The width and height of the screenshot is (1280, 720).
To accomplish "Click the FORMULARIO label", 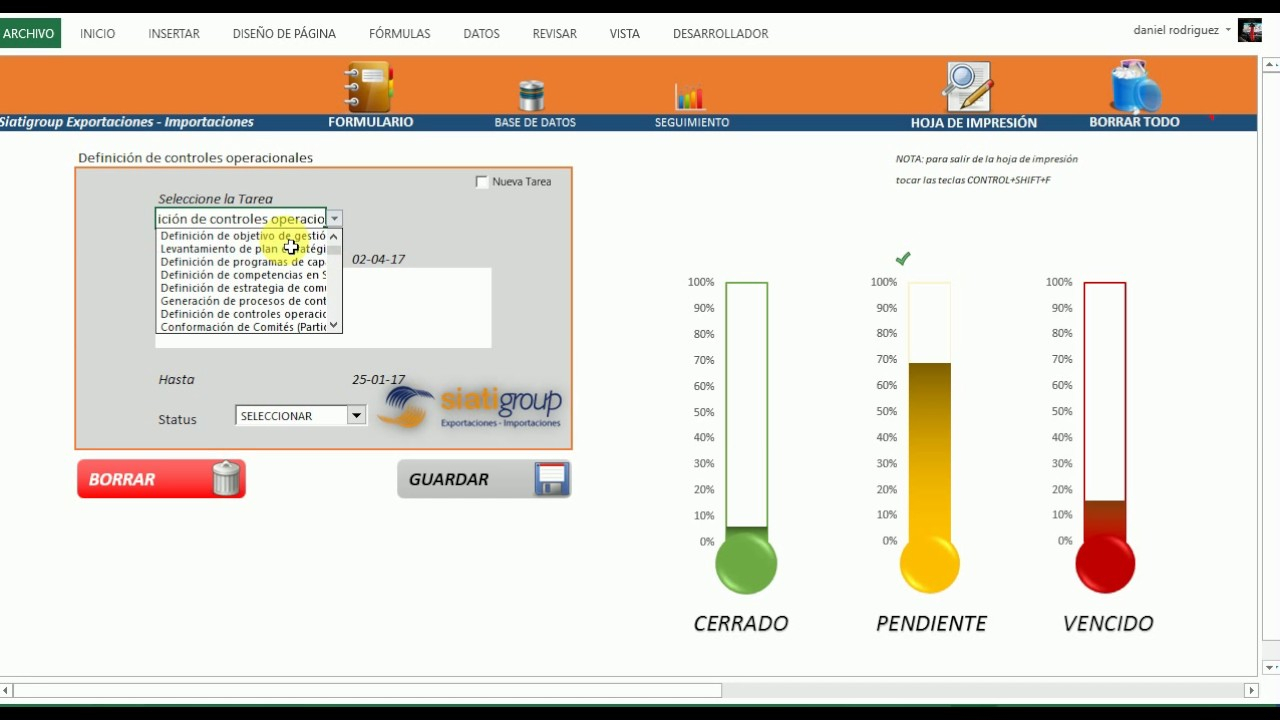I will pyautogui.click(x=370, y=122).
